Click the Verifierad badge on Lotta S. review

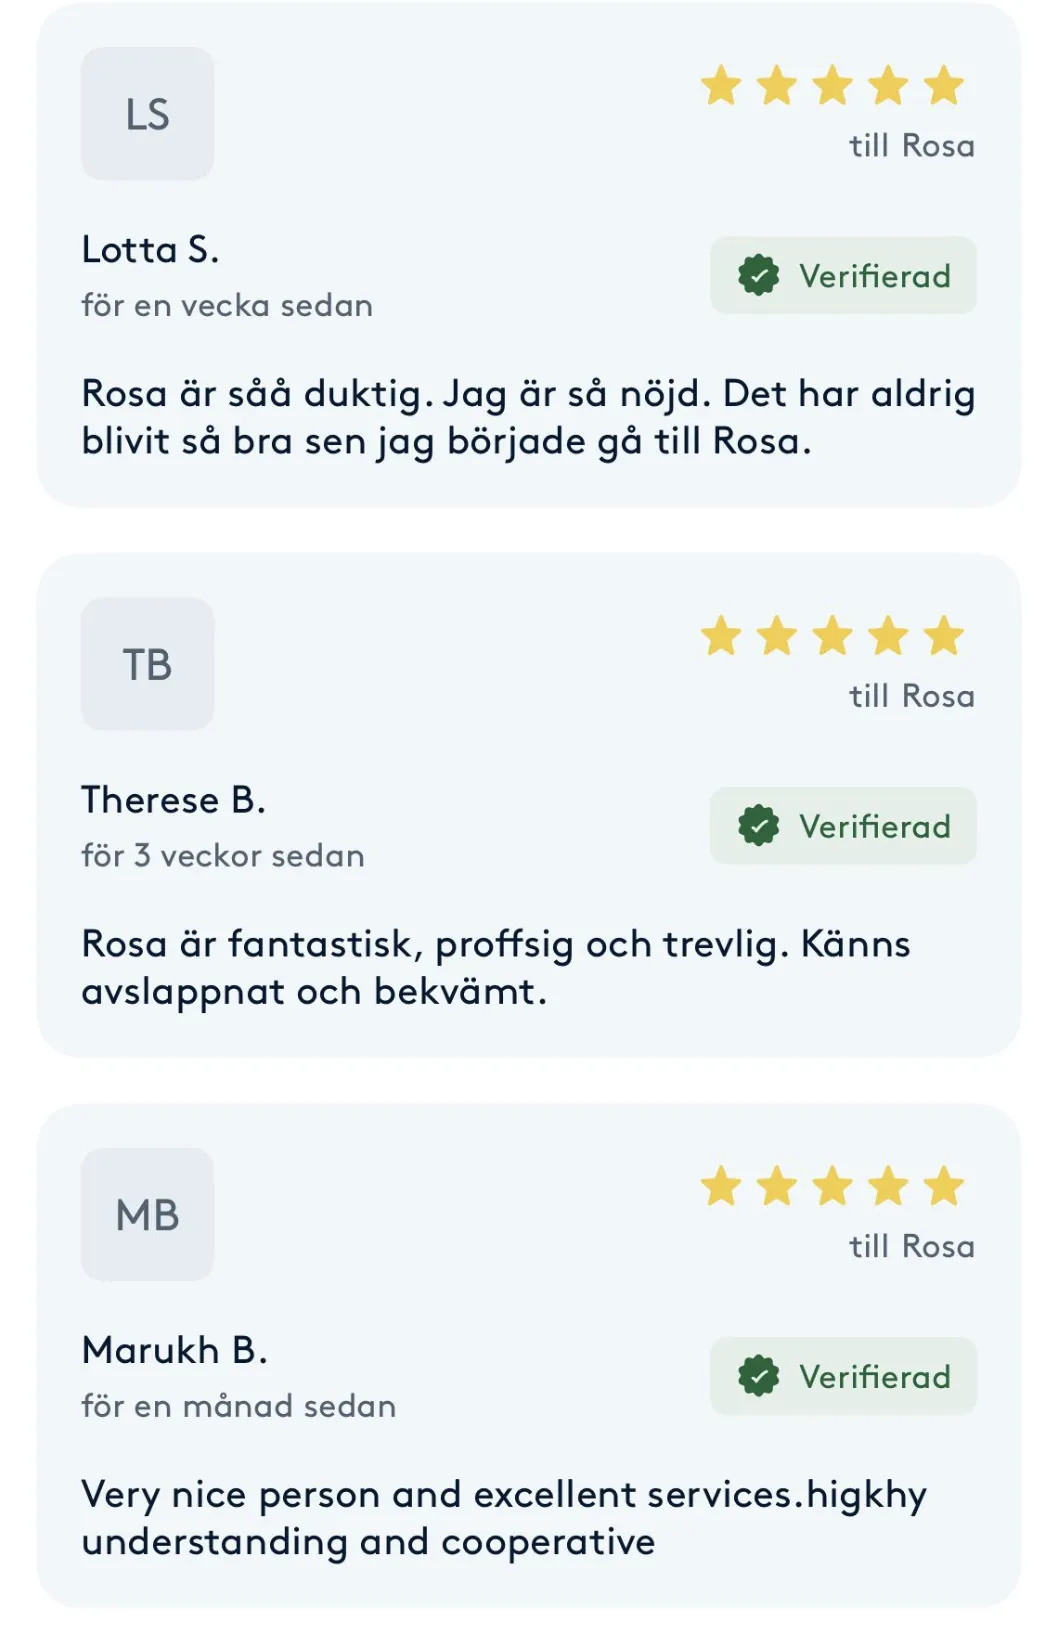(843, 275)
